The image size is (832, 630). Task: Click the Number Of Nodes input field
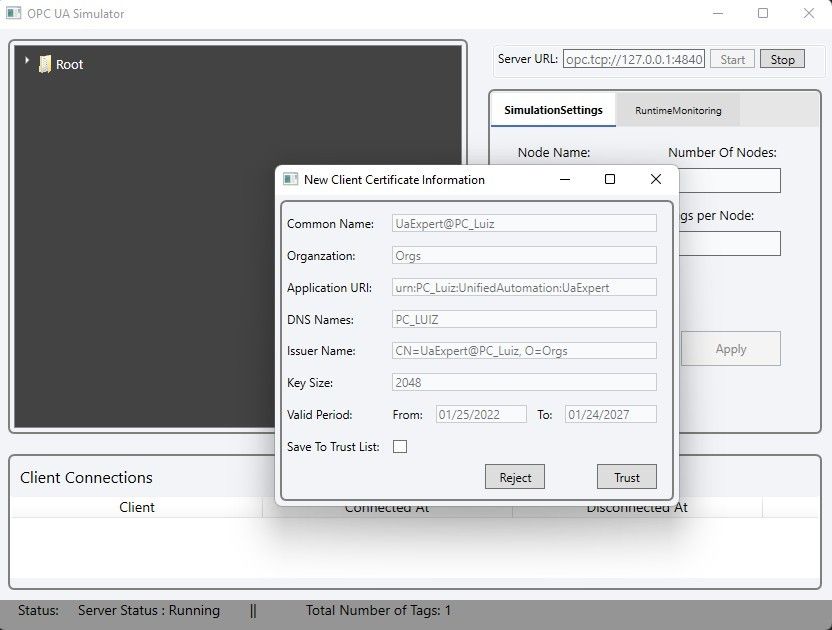730,181
